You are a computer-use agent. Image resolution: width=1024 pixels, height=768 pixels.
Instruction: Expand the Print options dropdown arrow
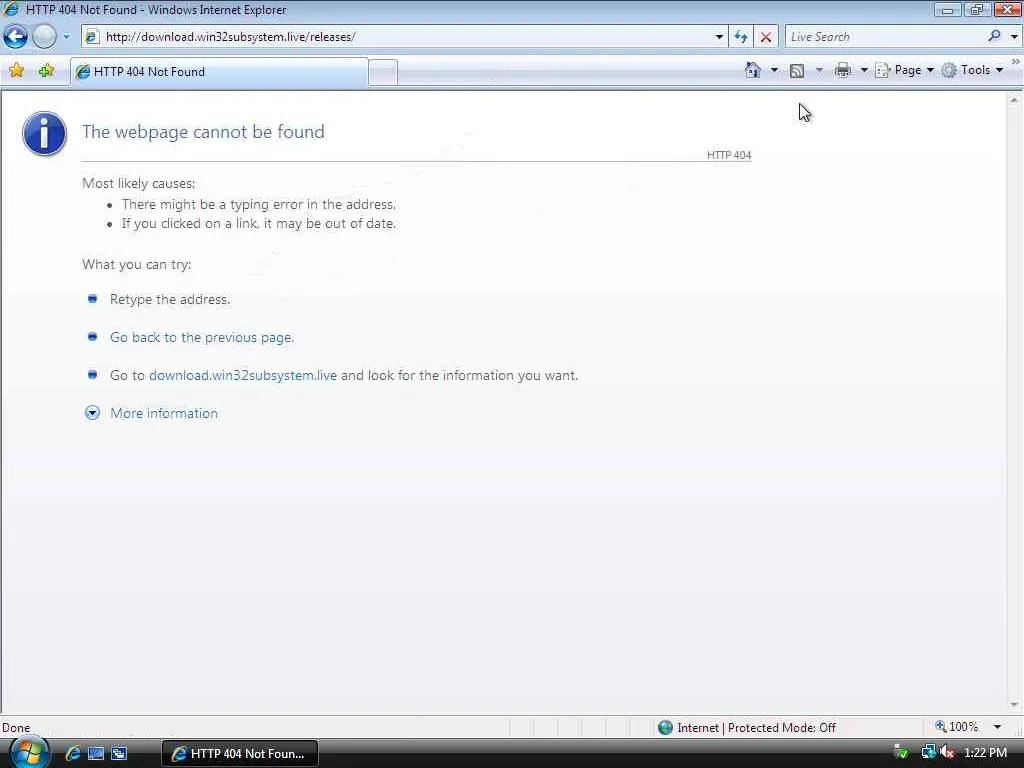coord(864,70)
